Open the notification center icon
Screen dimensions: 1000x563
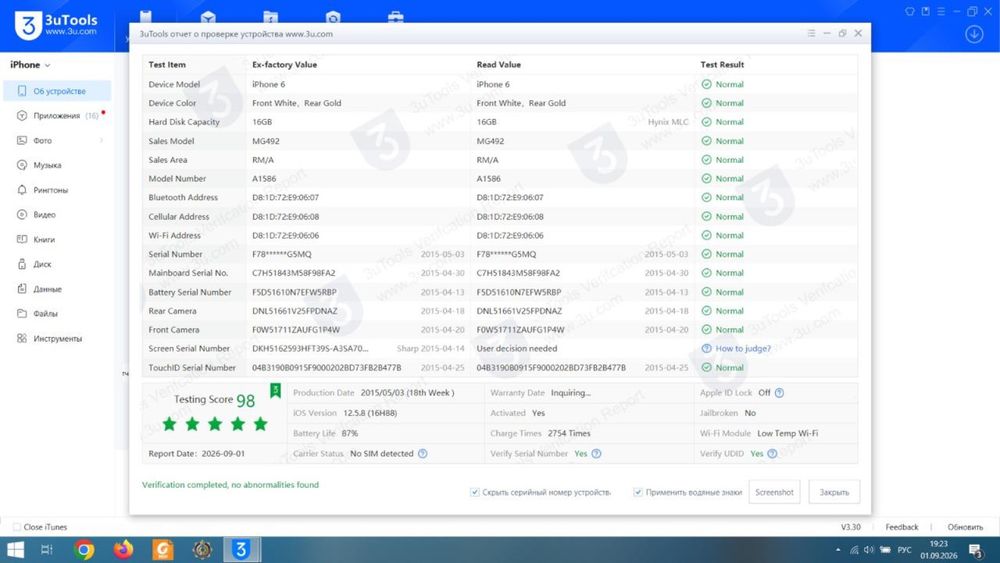point(976,550)
